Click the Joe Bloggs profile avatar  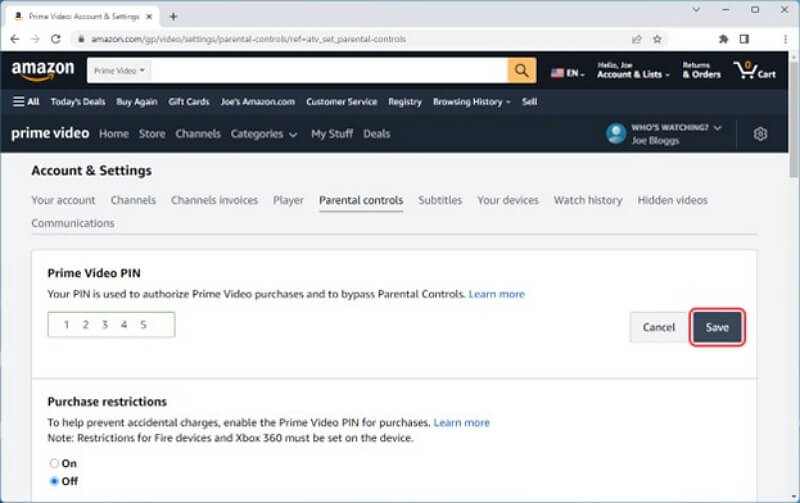(x=616, y=134)
